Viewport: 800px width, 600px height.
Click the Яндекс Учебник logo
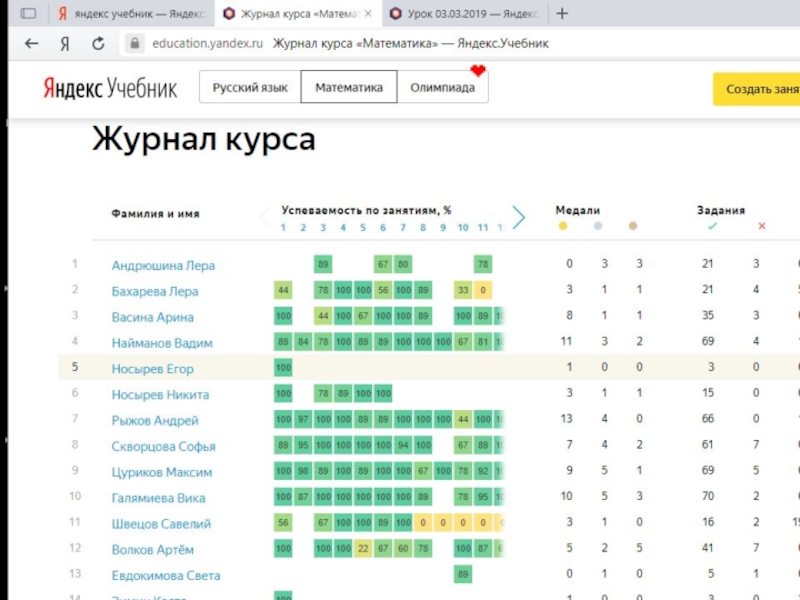pos(109,88)
